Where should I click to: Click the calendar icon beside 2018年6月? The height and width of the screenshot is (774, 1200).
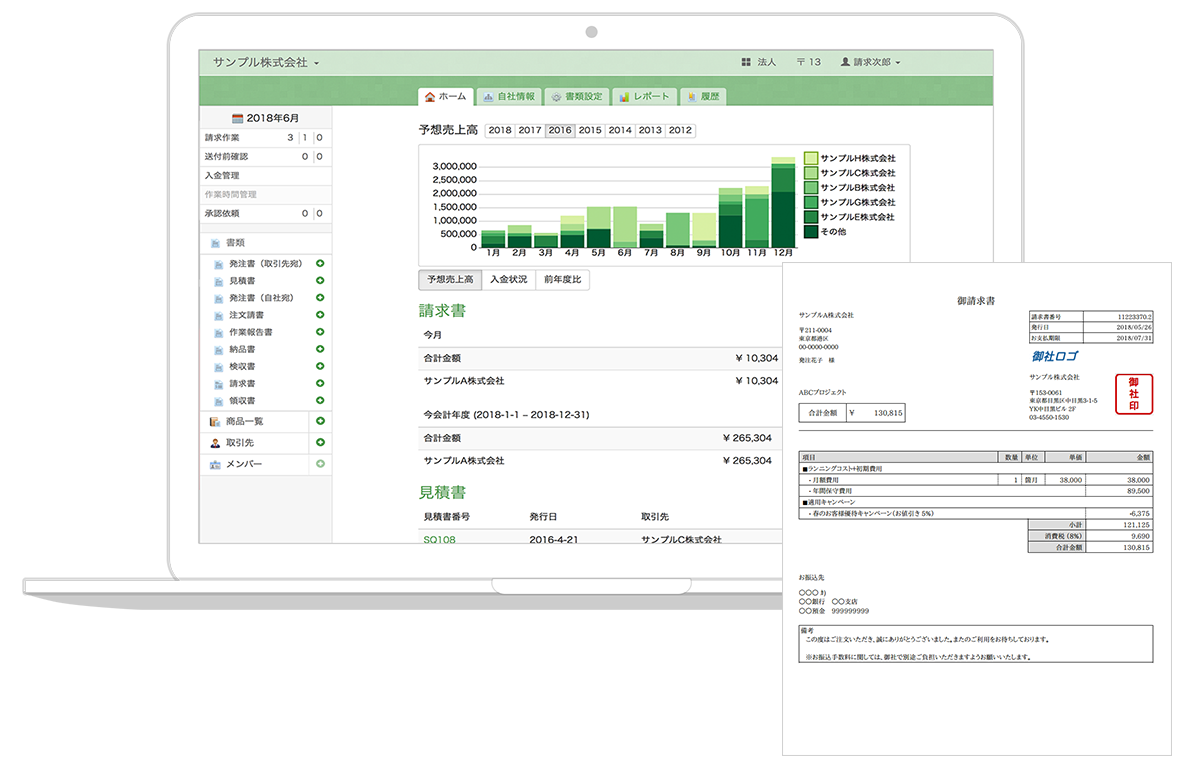238,118
